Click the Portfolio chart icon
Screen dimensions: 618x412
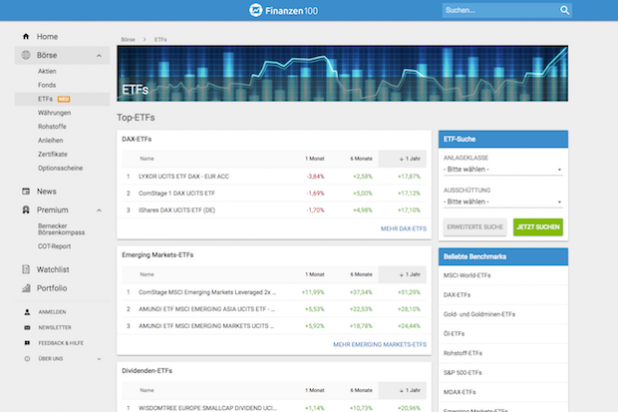coord(26,288)
